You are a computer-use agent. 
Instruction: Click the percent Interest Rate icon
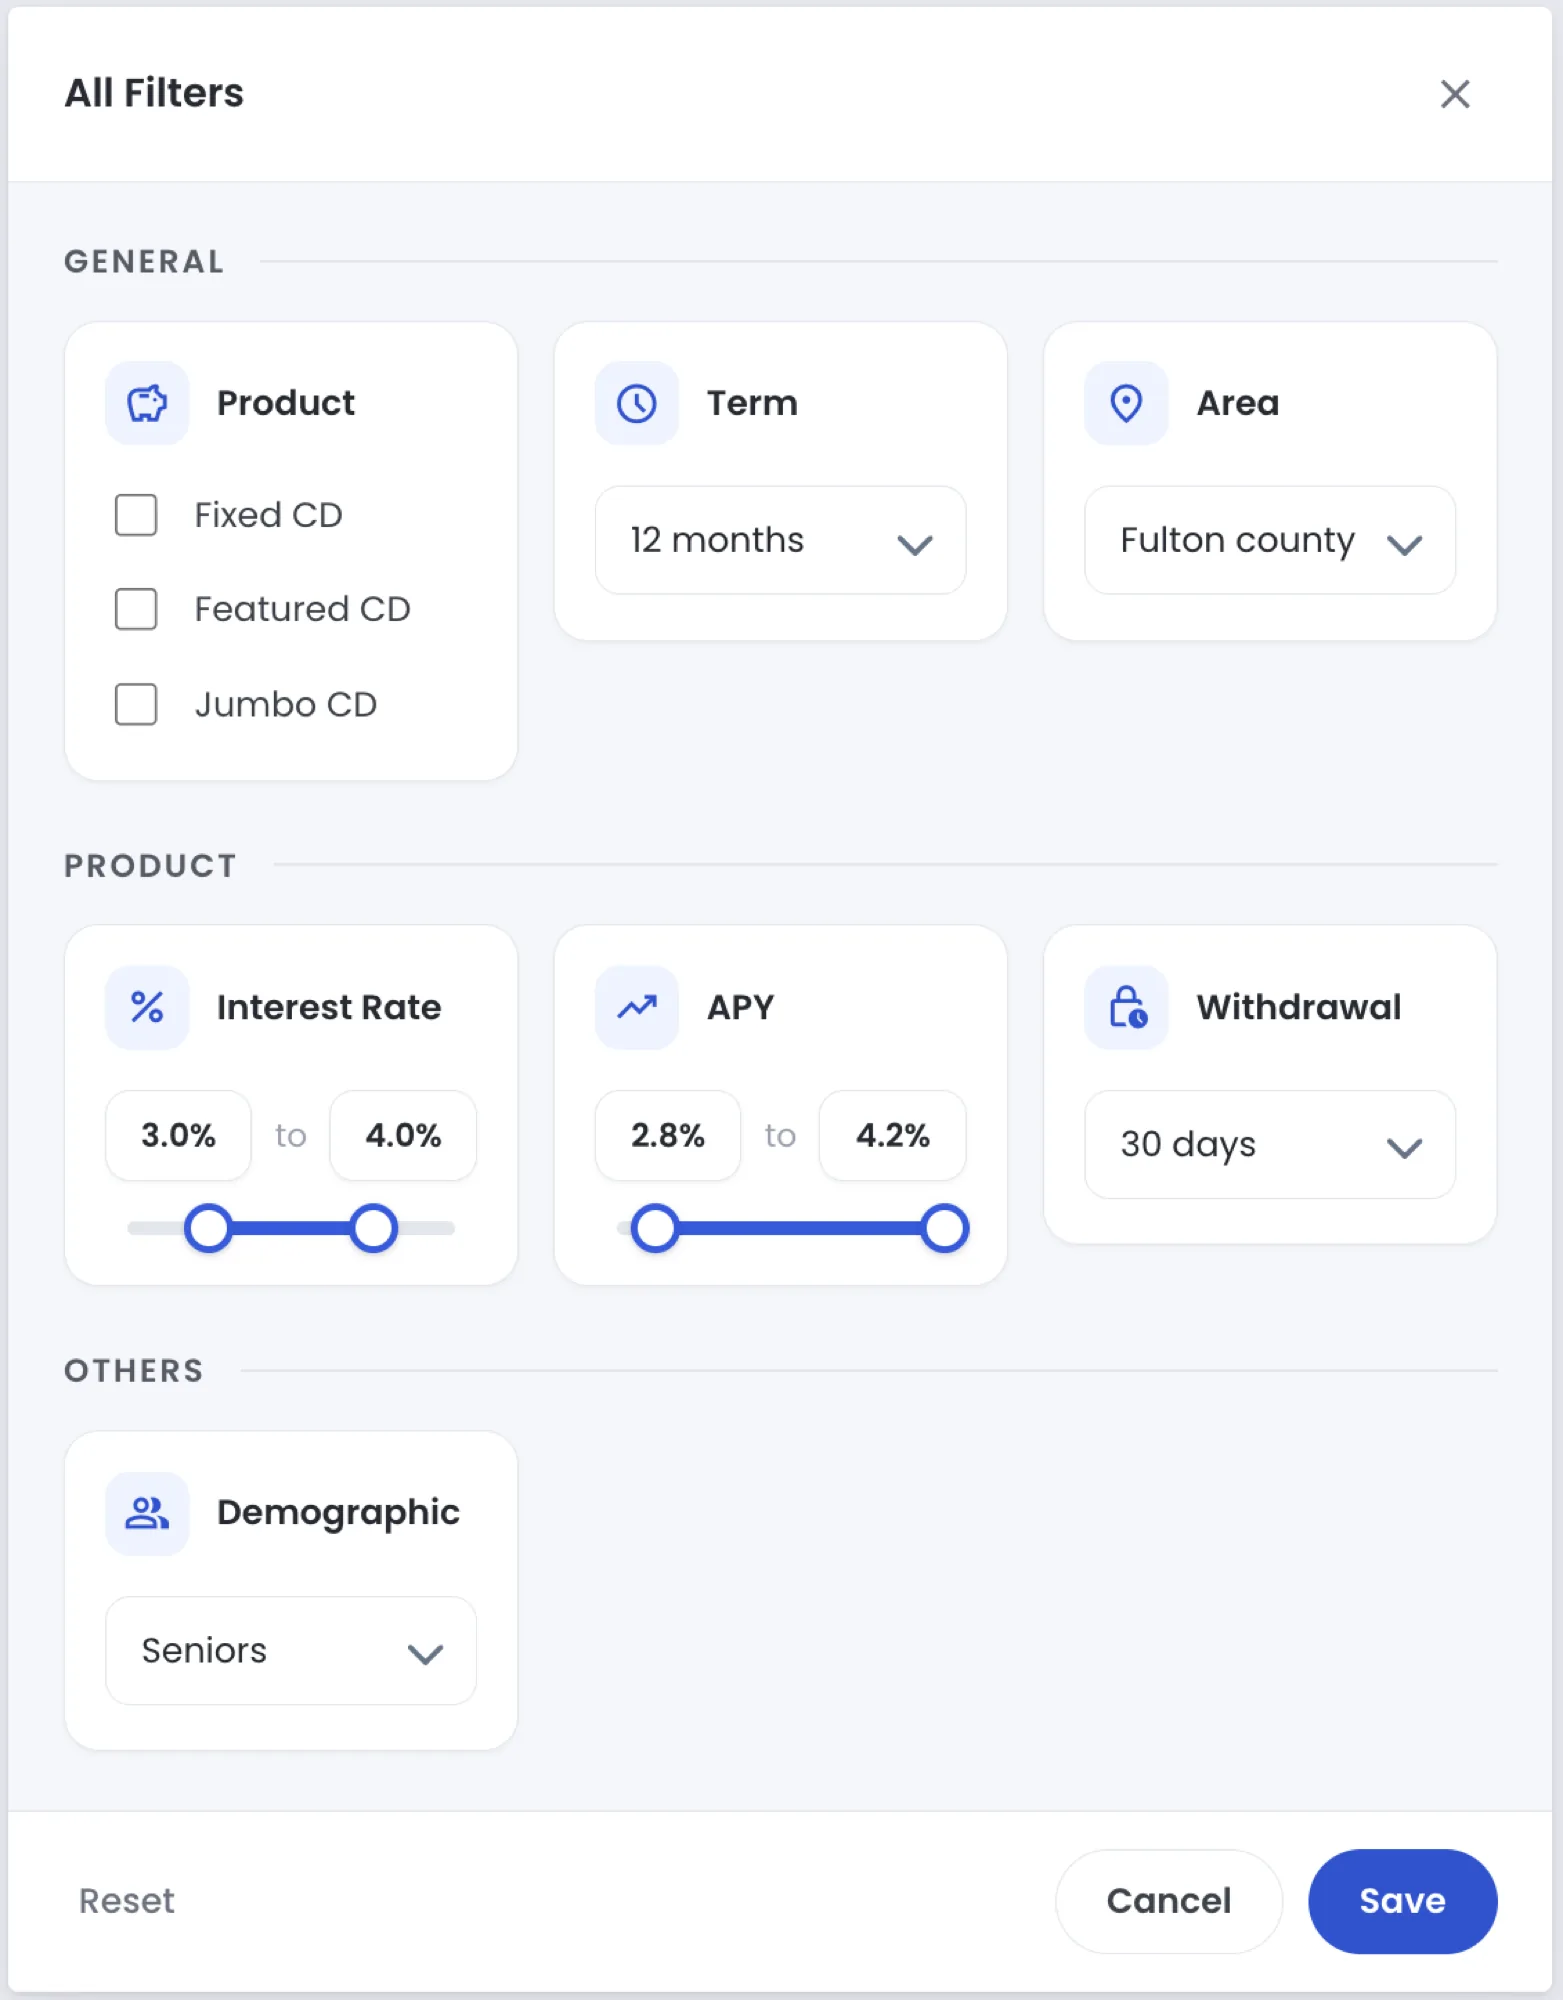click(147, 1007)
